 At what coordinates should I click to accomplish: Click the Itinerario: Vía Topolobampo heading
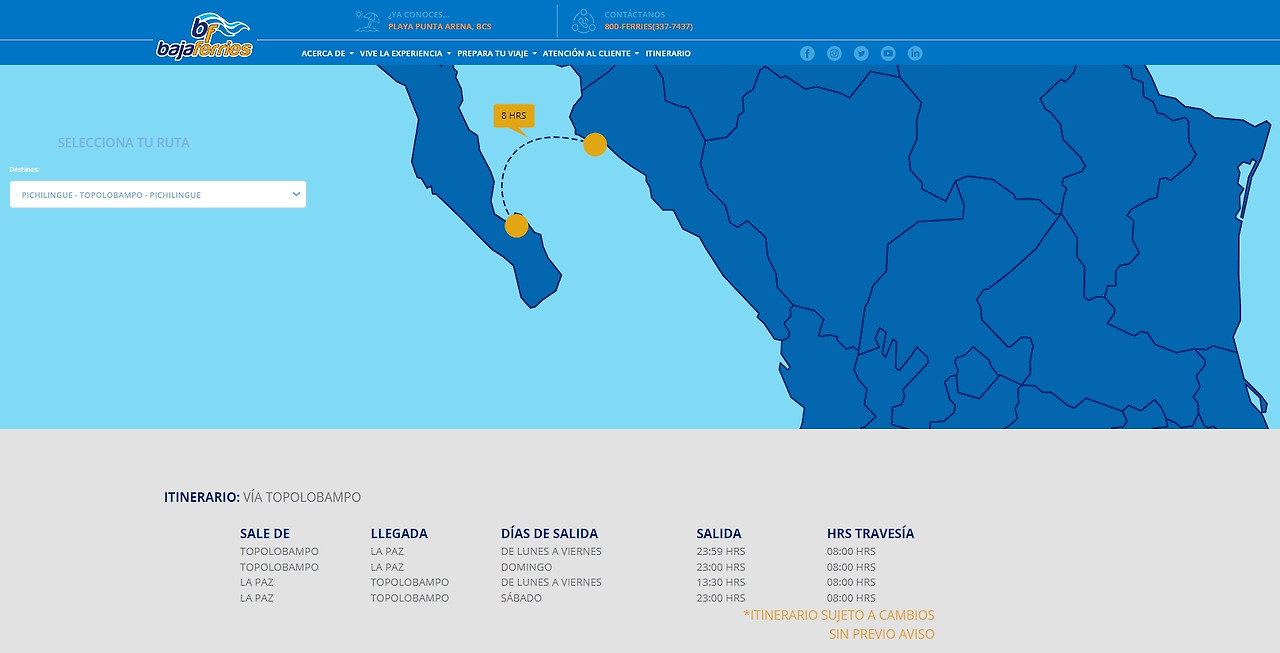click(263, 497)
